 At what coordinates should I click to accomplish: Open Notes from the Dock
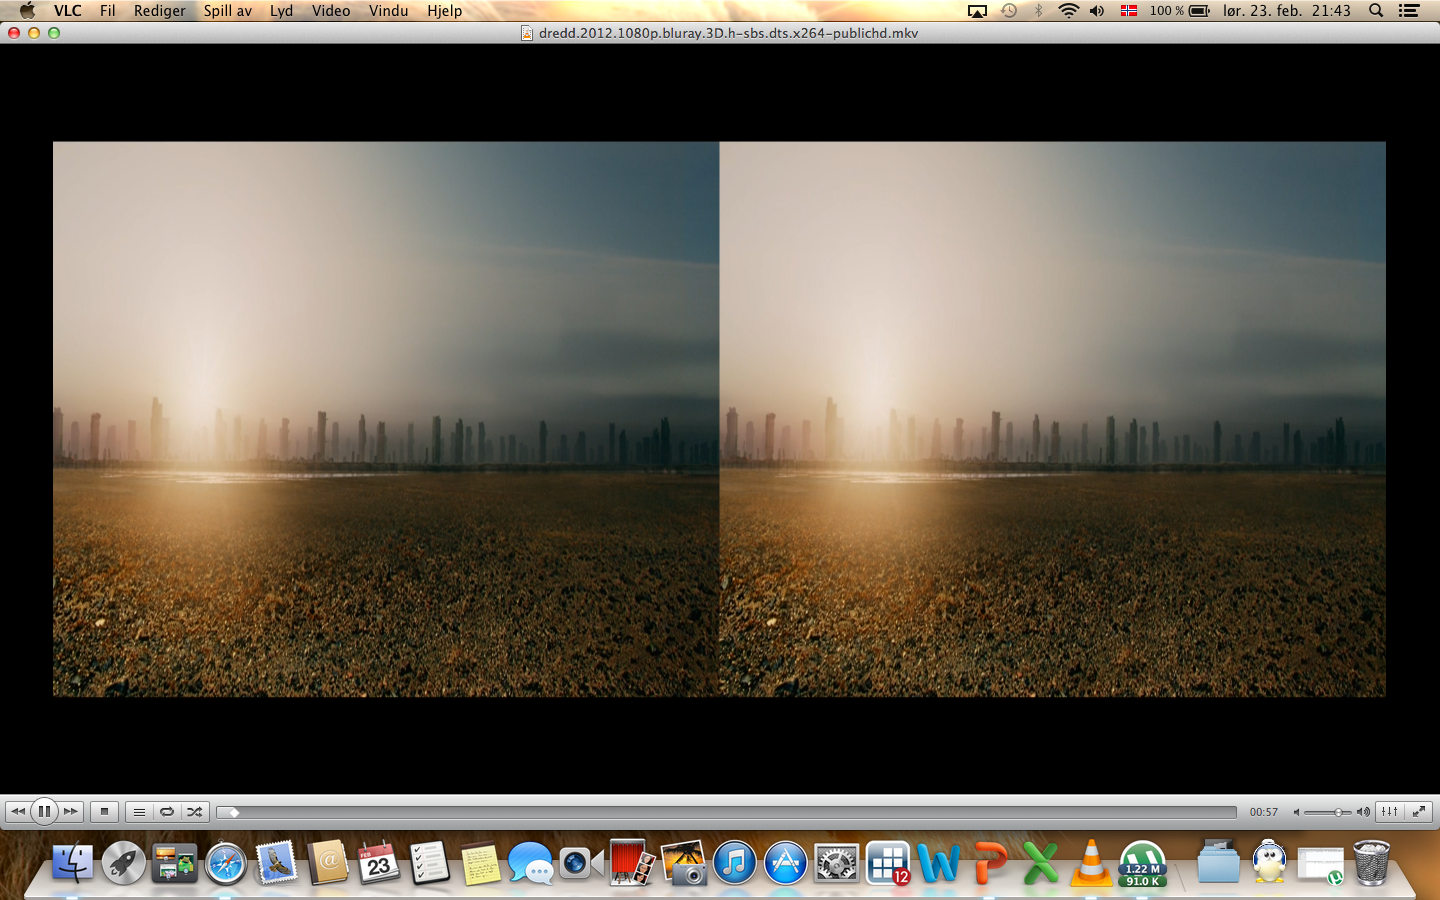480,864
